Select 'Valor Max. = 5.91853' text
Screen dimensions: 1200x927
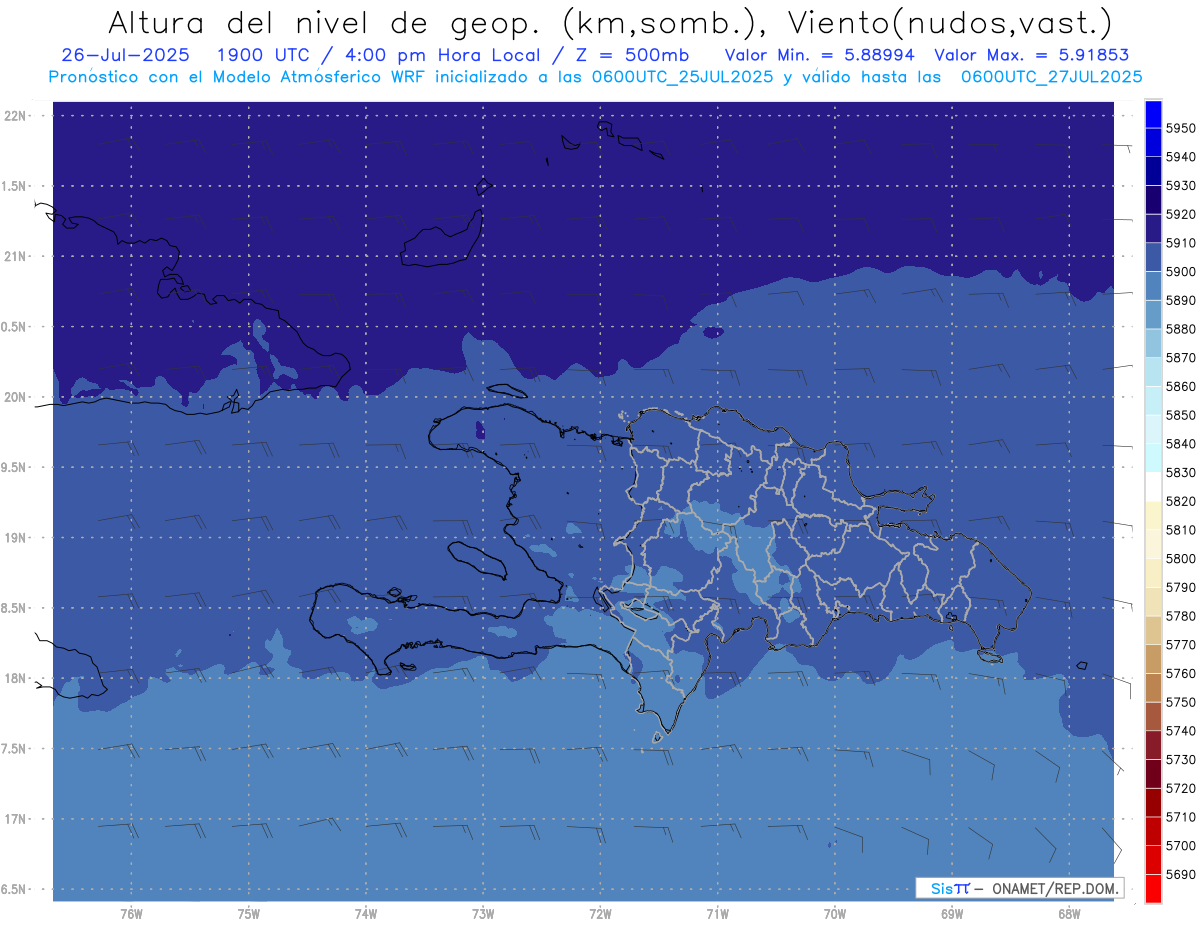pos(1032,55)
